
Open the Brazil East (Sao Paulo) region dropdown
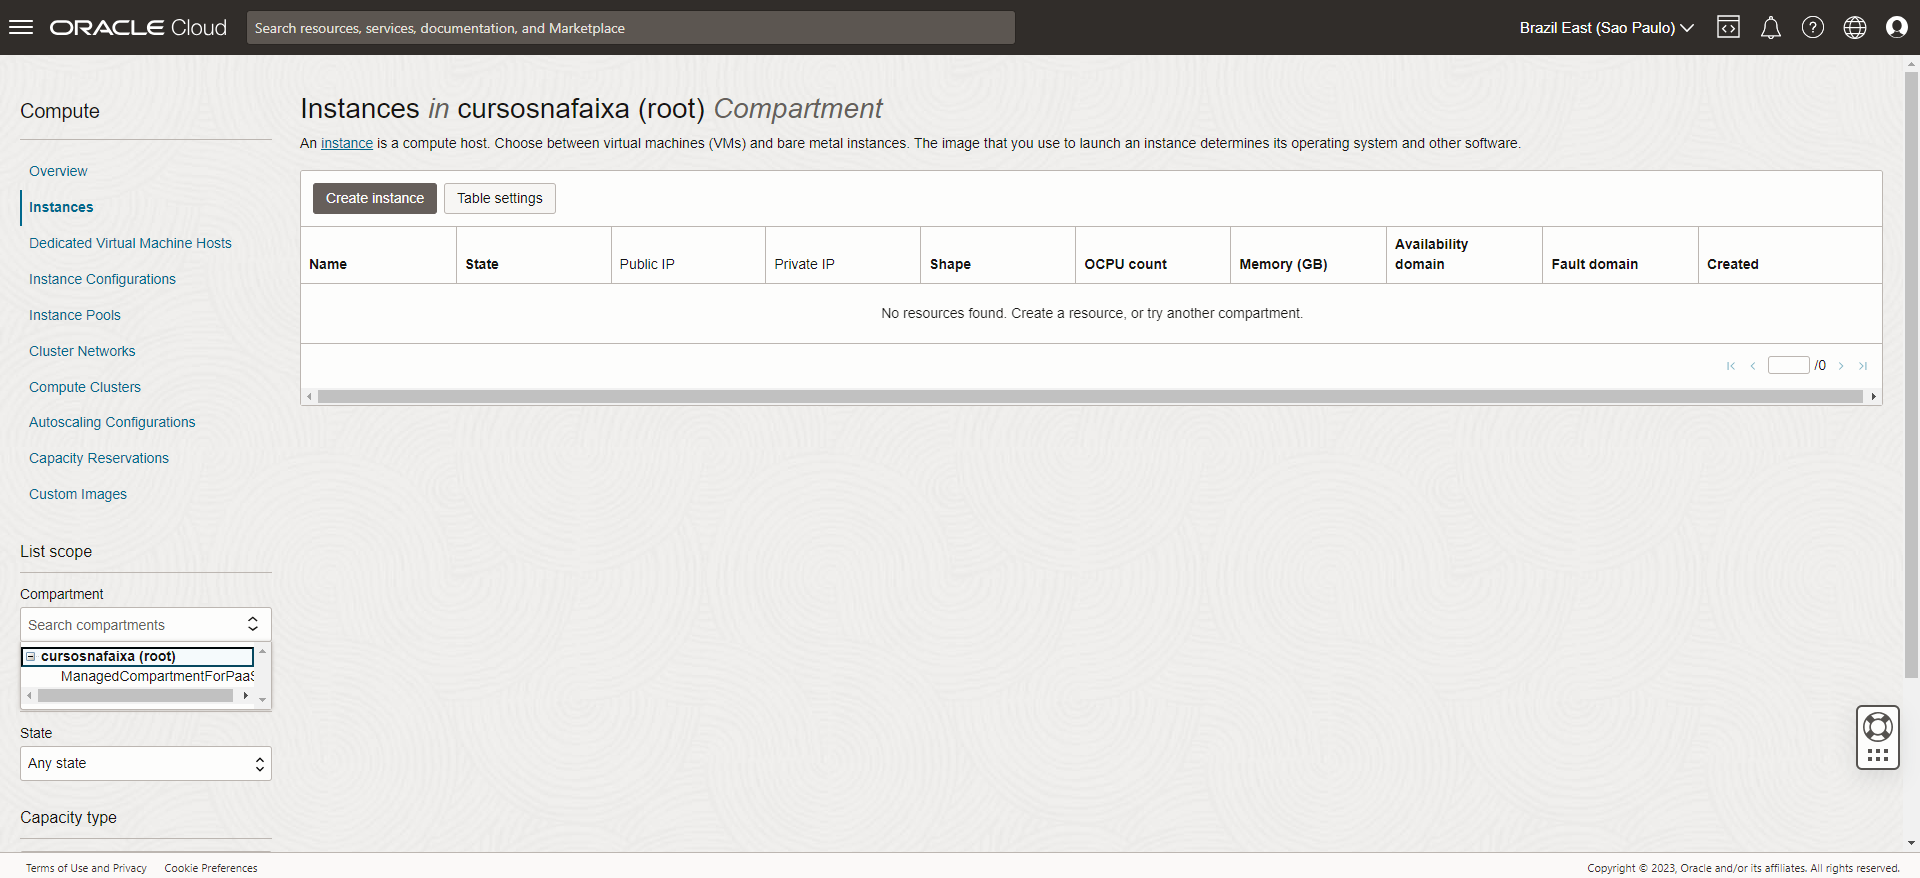(x=1606, y=28)
